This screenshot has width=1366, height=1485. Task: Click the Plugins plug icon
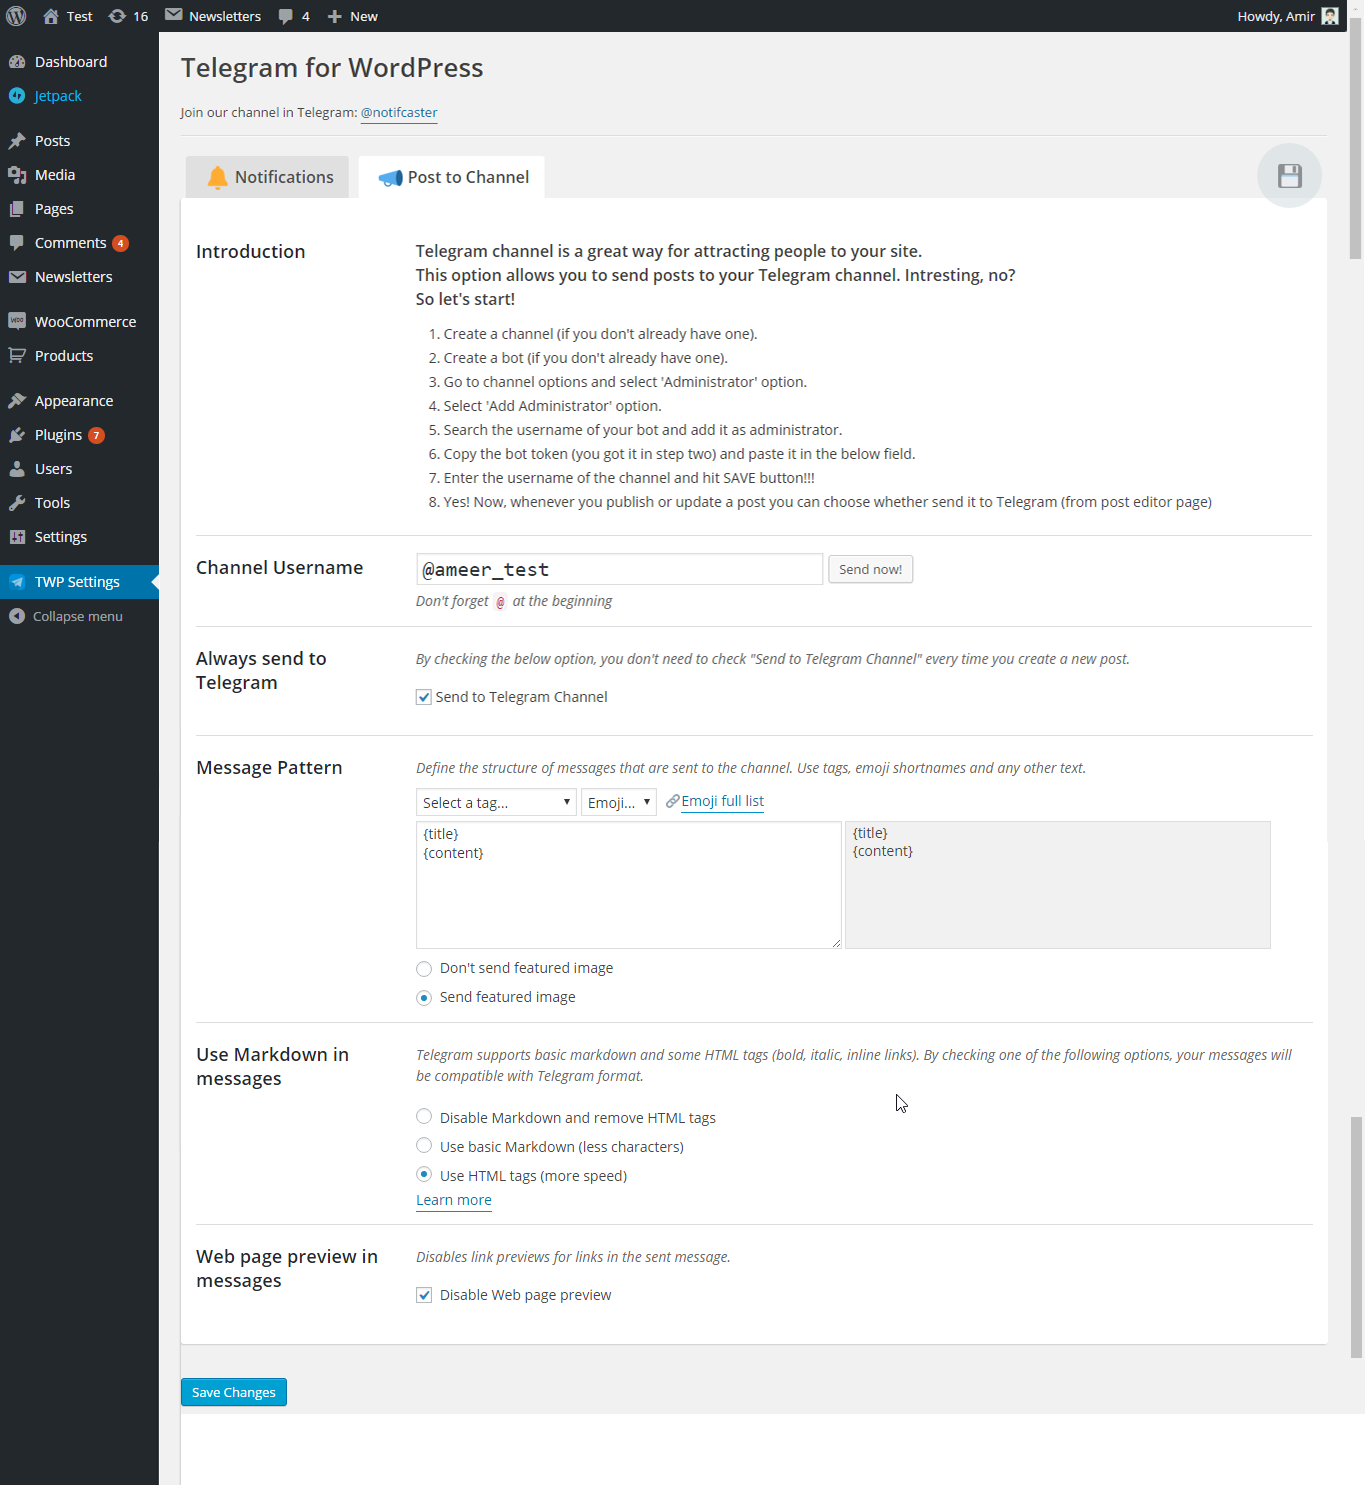(x=17, y=435)
